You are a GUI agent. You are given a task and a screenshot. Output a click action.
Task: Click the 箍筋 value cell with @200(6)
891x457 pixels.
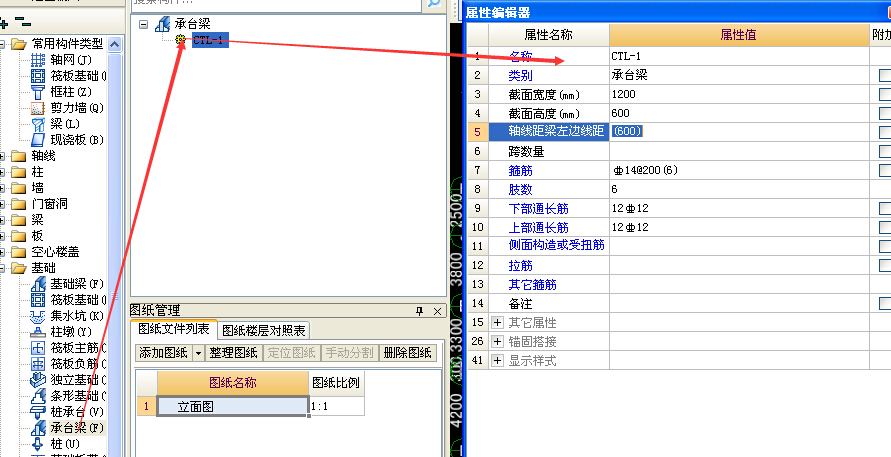(739, 170)
